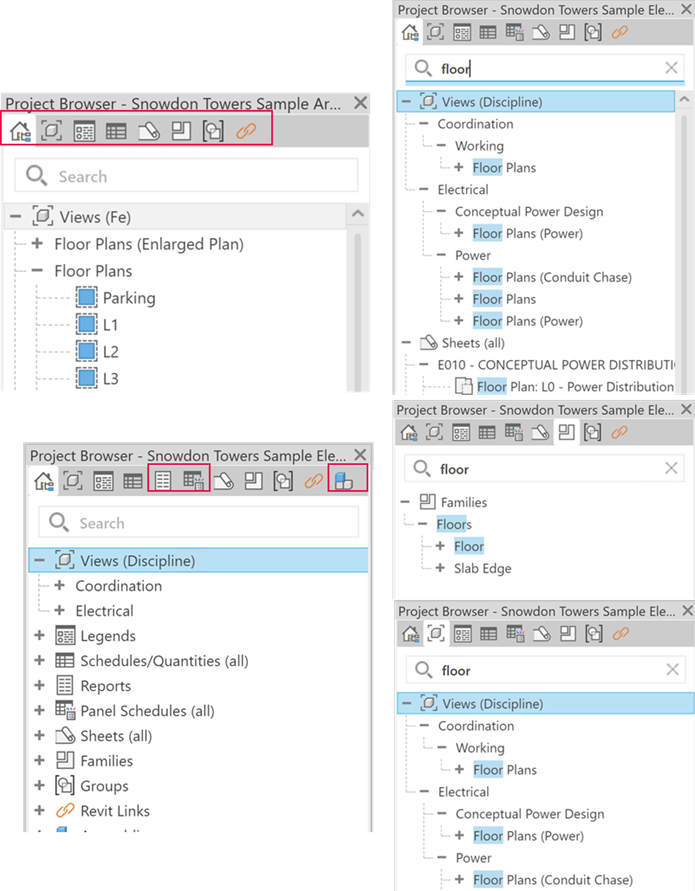Screen dimensions: 695x891
Task: Filter by Views icon in Architecture sample browser
Action: tap(52, 131)
